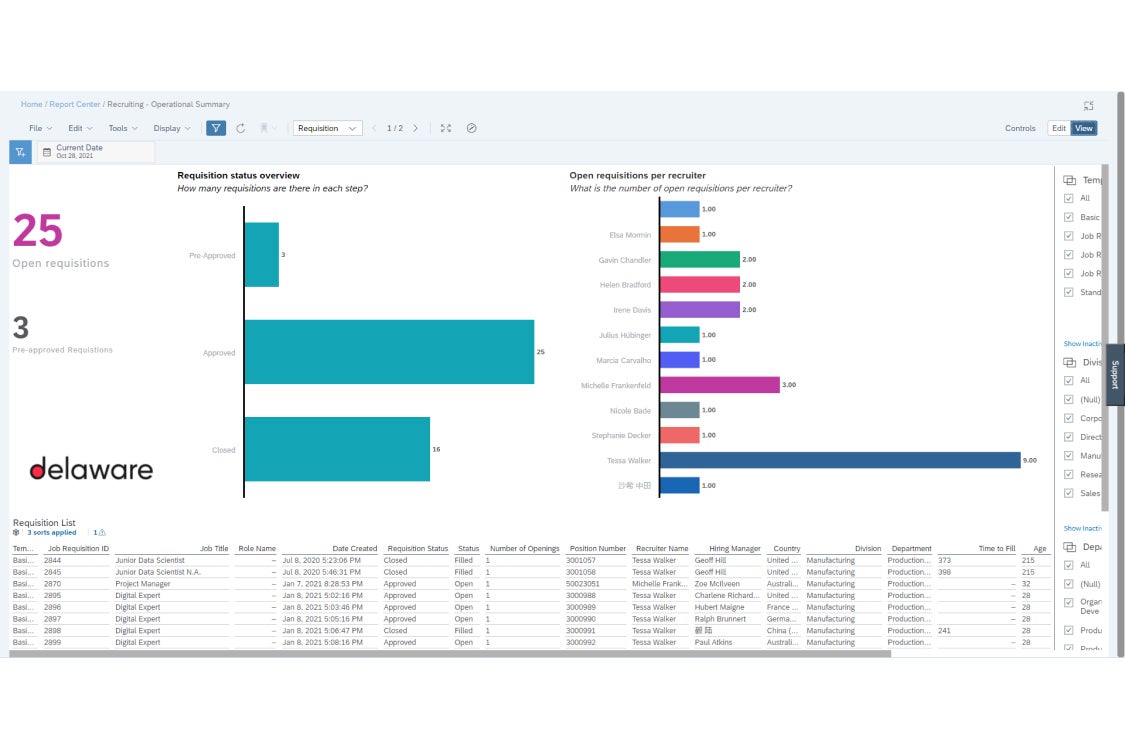This screenshot has height=750, width=1125.
Task: Click the bookmark icon in toolbar
Action: coord(265,128)
